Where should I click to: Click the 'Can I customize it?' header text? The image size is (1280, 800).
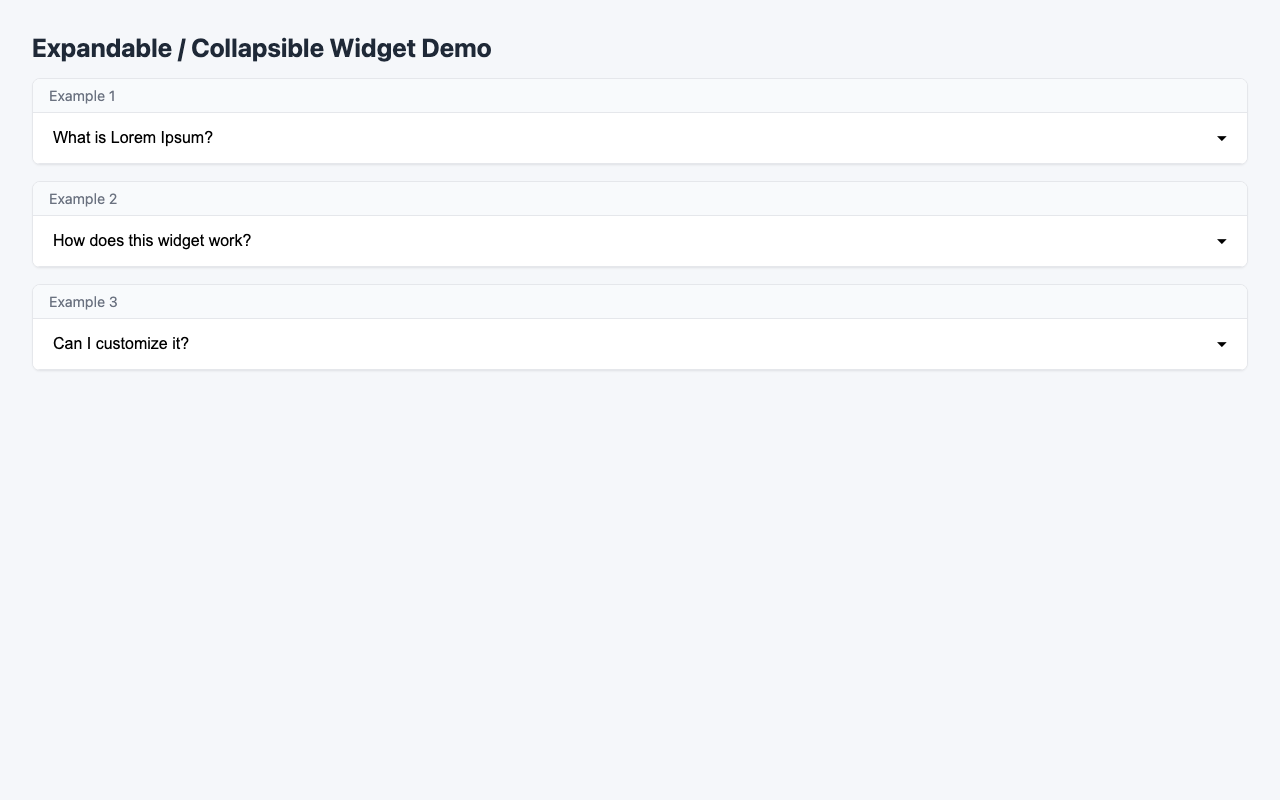pyautogui.click(x=121, y=344)
